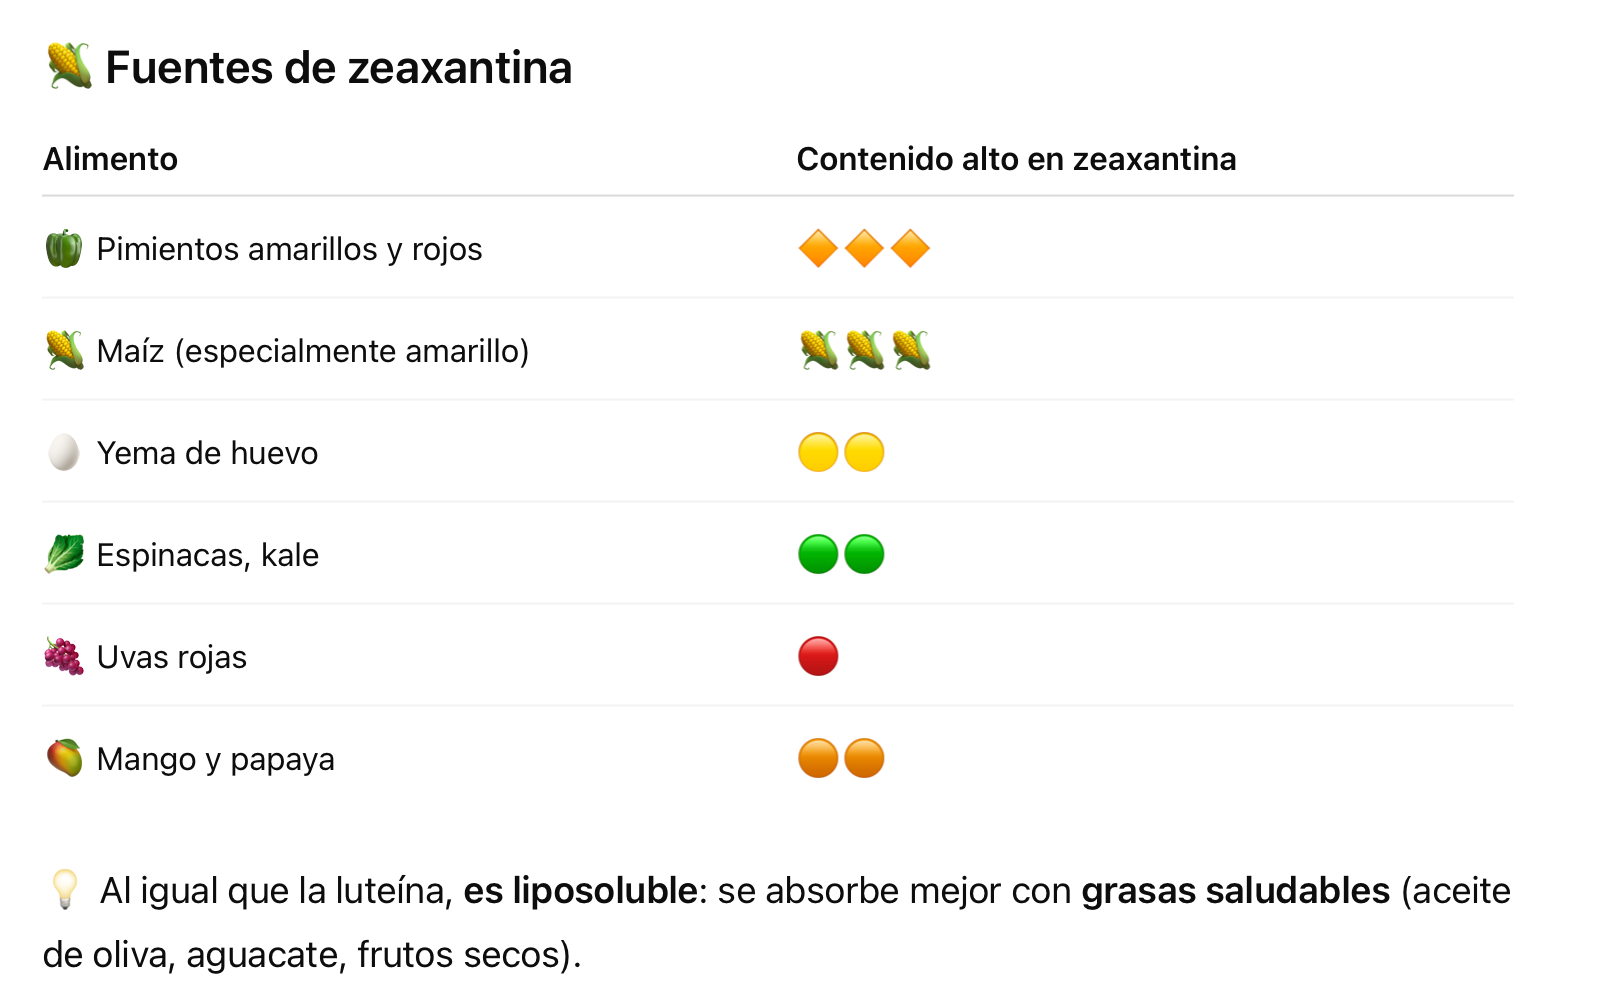This screenshot has height=996, width=1606.
Task: Click the Fuentes de zeaxantina heading
Action: coord(339,68)
